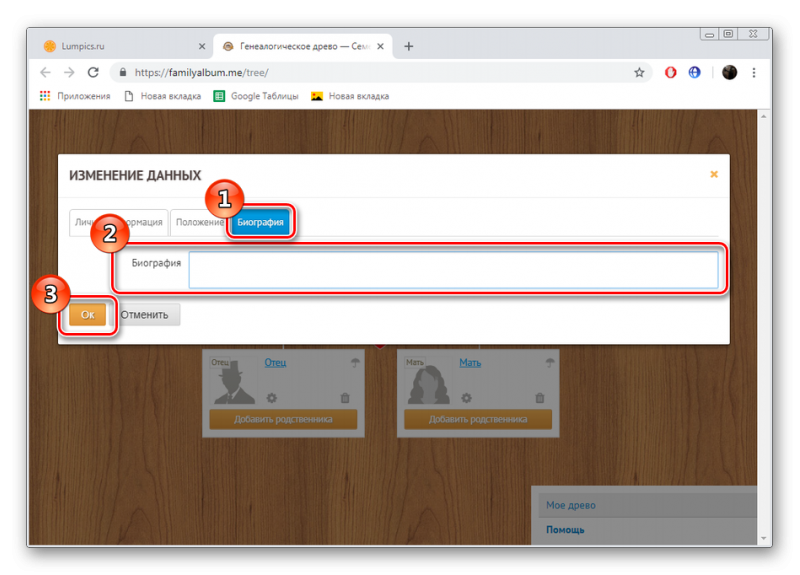This screenshot has width=800, height=575.
Task: Open the Google Таблицы bookmark
Action: coord(256,96)
